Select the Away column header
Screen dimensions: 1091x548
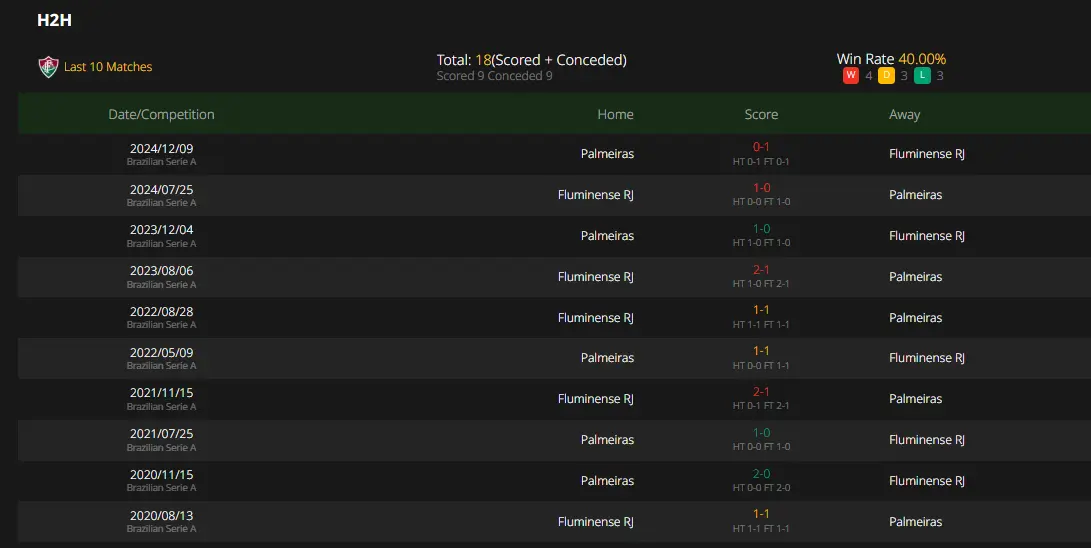pyautogui.click(x=905, y=114)
